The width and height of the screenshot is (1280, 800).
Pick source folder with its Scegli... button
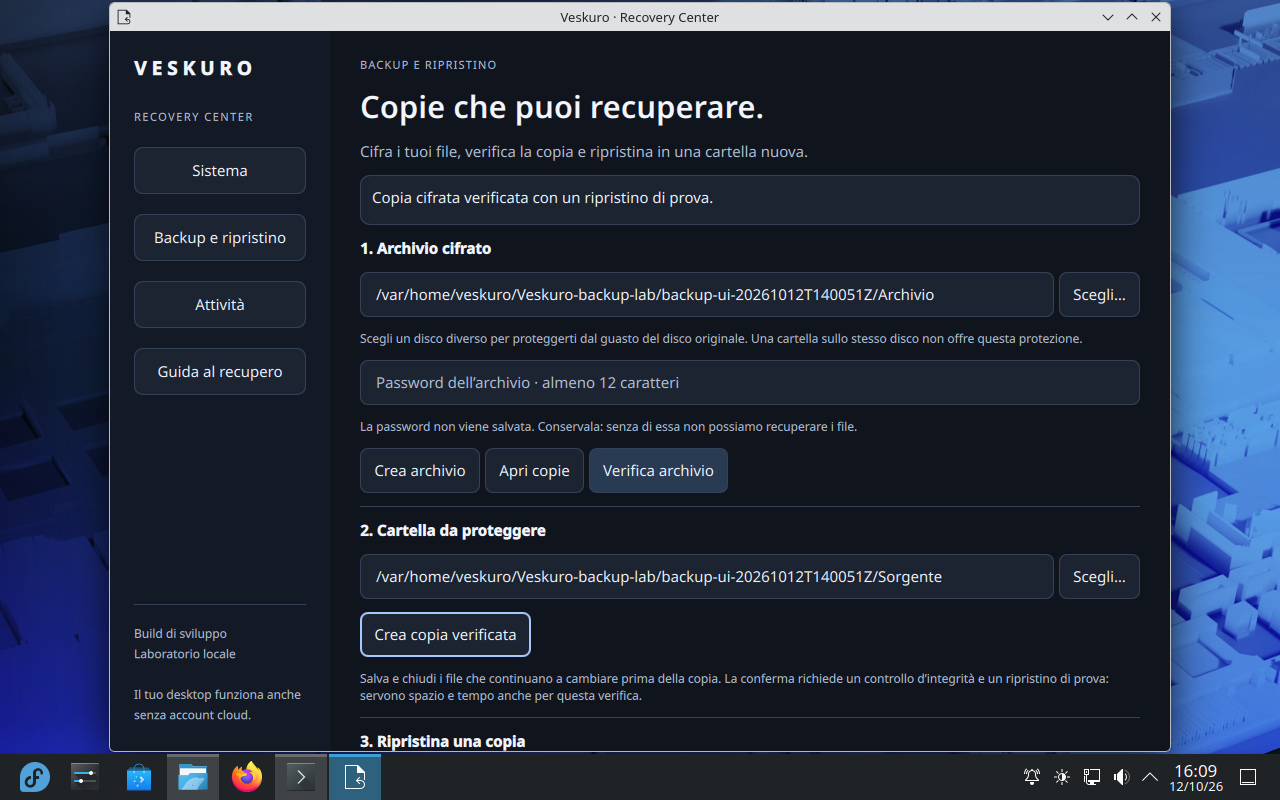tap(1099, 577)
